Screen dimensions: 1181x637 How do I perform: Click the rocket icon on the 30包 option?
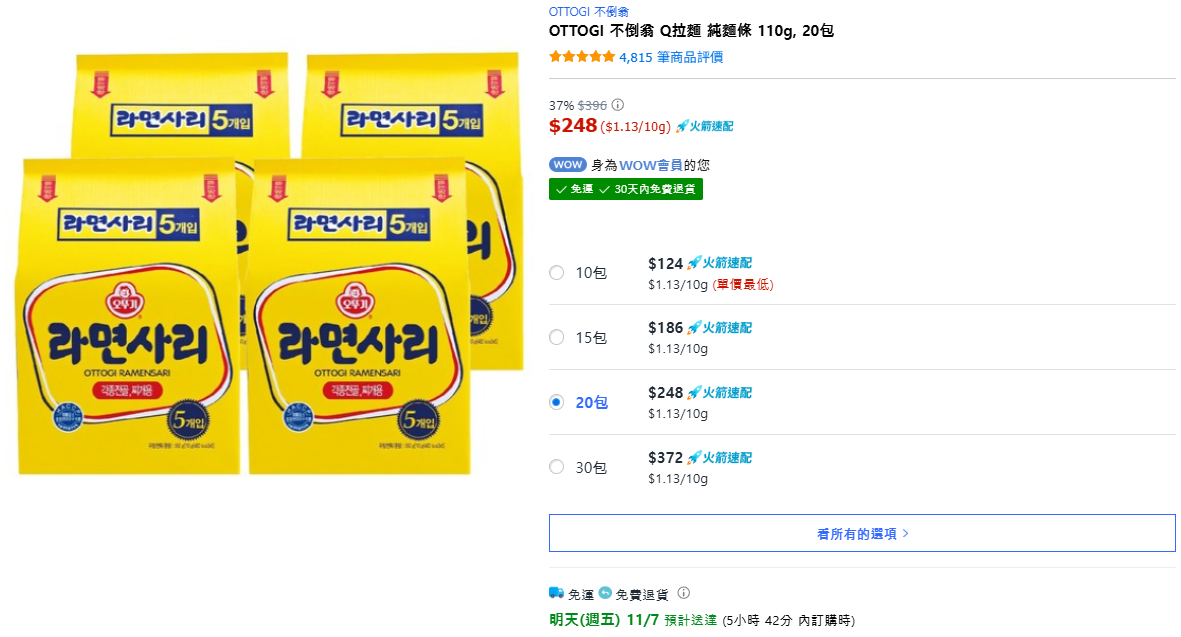[x=694, y=458]
